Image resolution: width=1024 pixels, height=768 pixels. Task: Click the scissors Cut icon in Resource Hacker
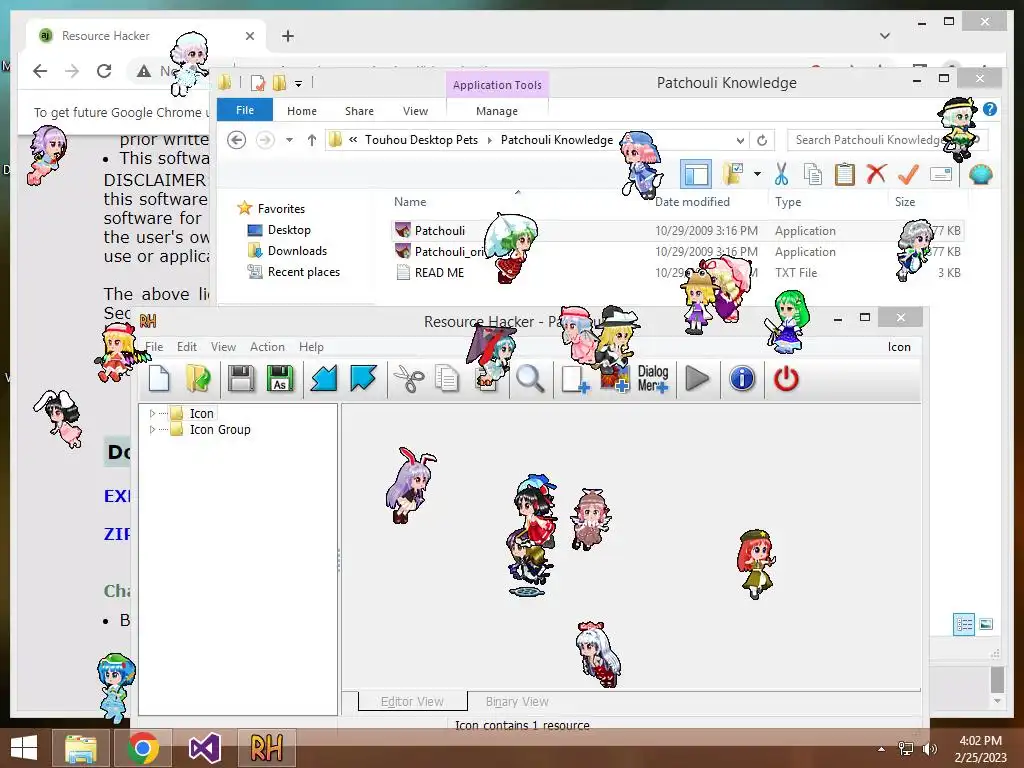(x=409, y=379)
